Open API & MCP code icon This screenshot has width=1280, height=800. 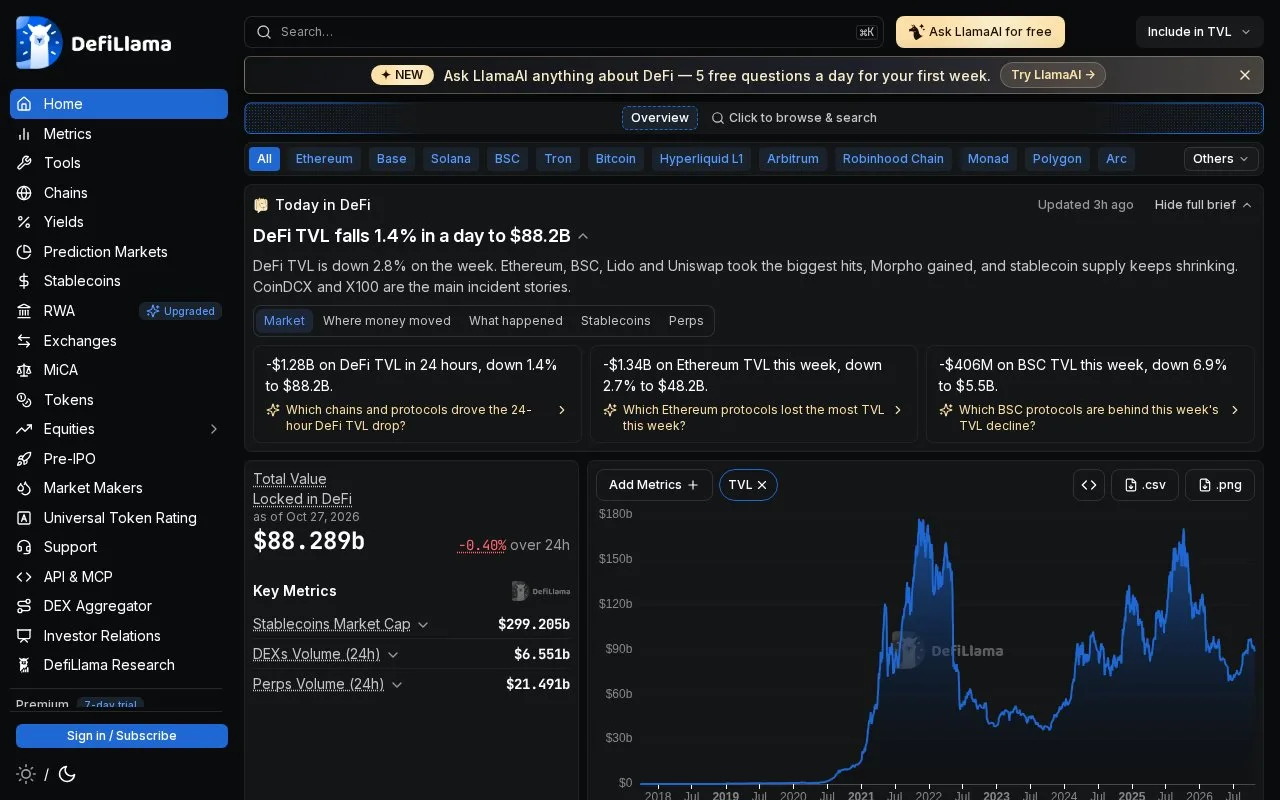[x=24, y=577]
